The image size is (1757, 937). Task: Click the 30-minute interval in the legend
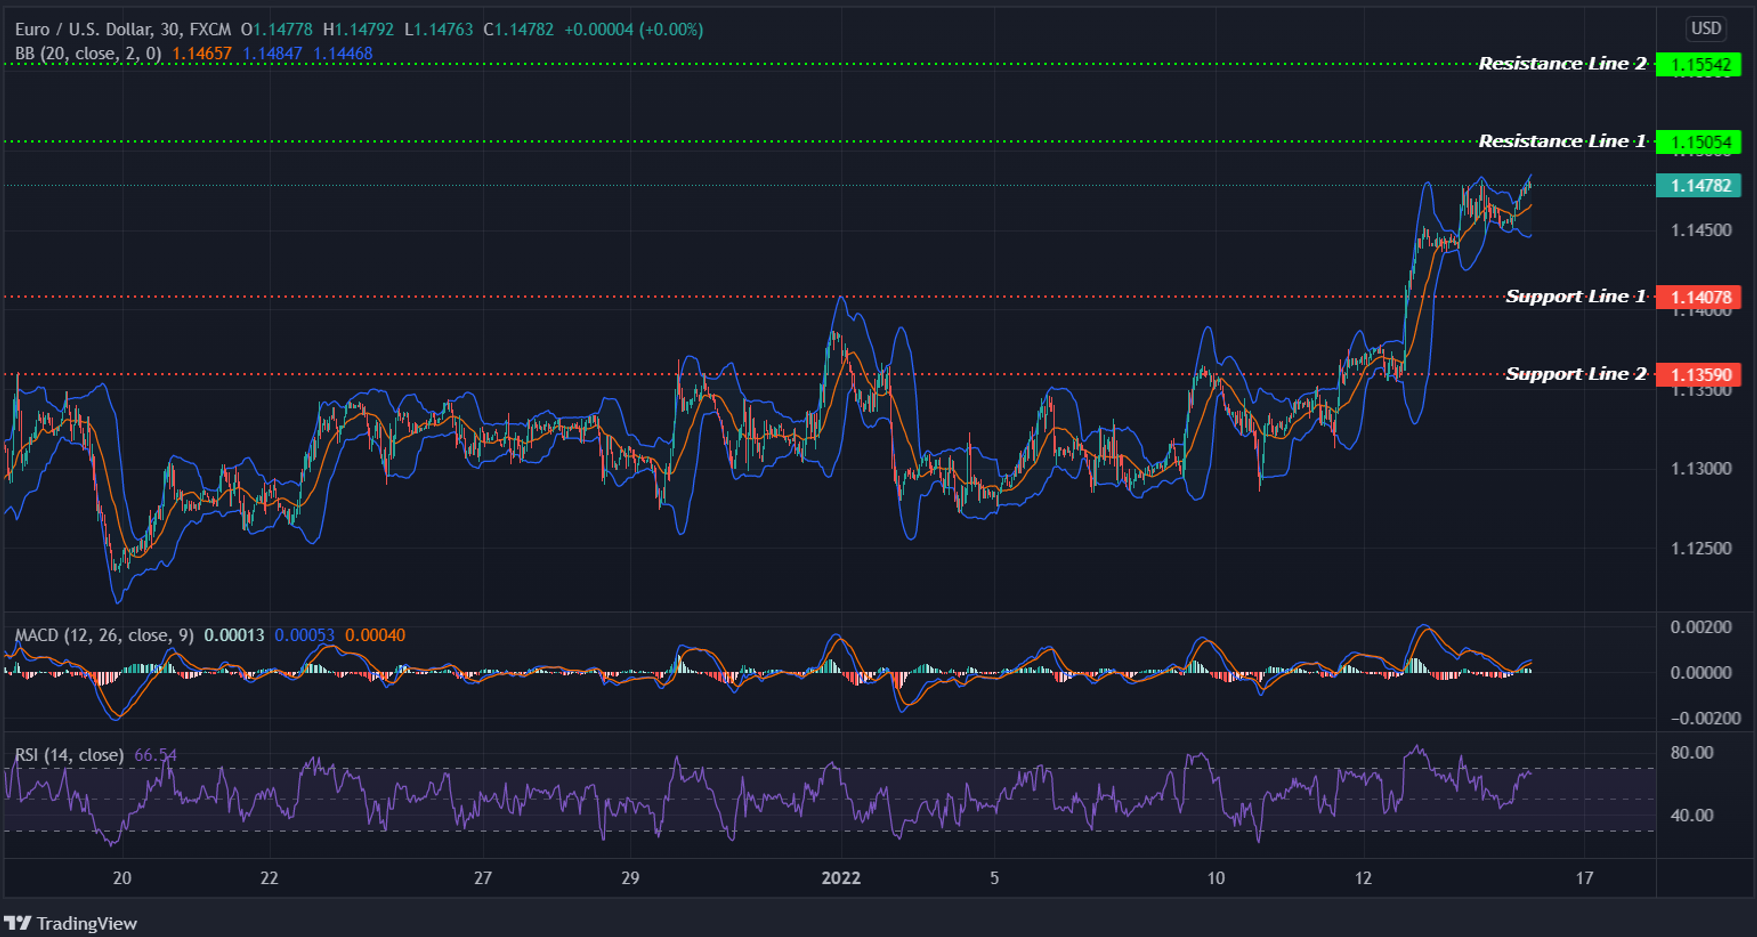click(x=170, y=29)
